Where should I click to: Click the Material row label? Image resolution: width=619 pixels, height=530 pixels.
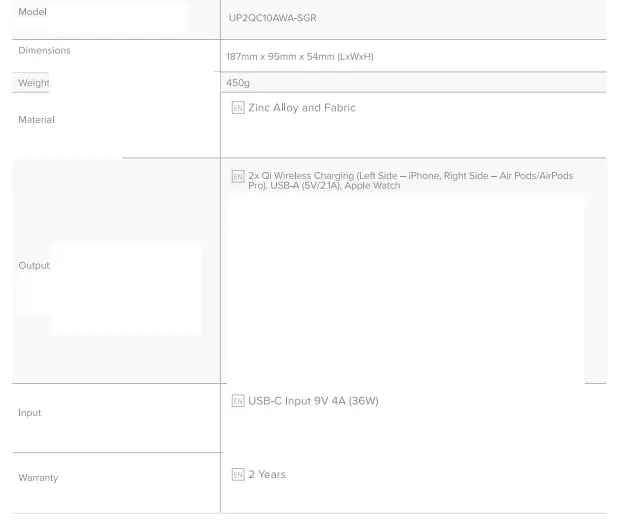(x=36, y=120)
